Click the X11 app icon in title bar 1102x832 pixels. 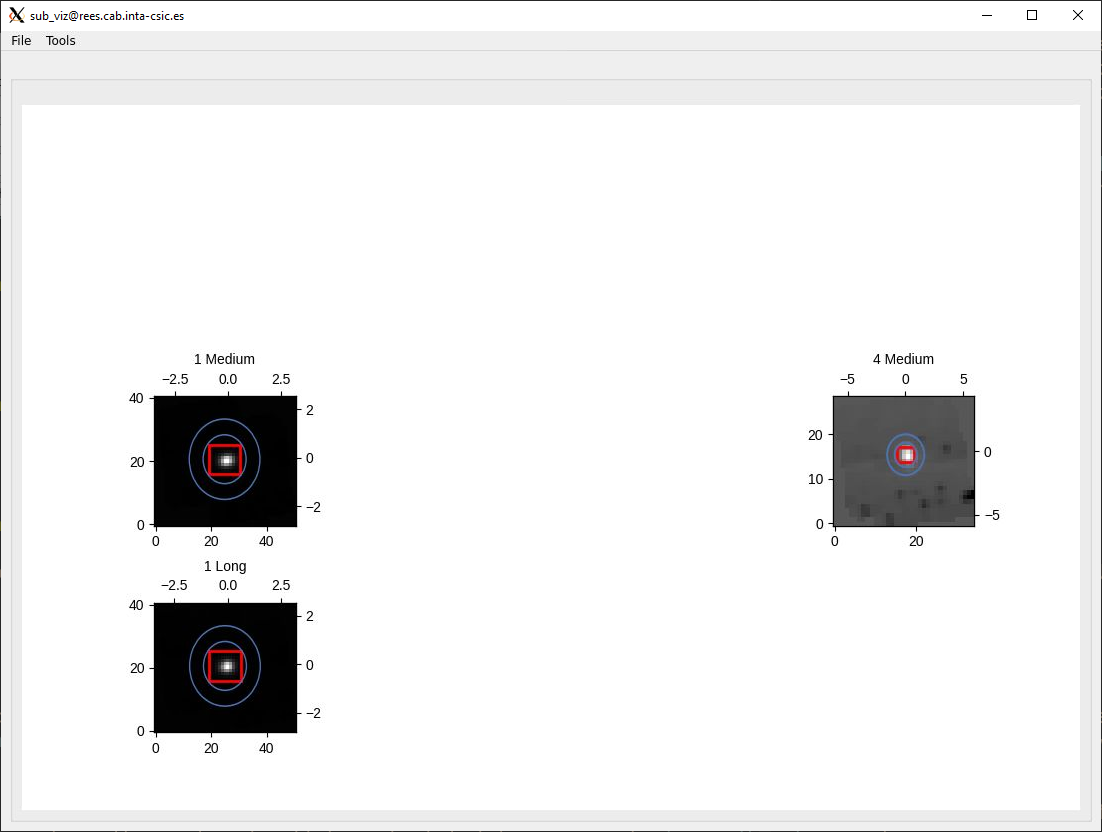[16, 15]
